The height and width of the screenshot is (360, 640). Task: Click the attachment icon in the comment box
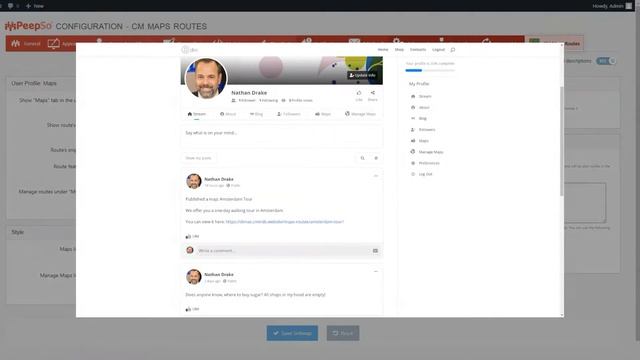pos(375,251)
